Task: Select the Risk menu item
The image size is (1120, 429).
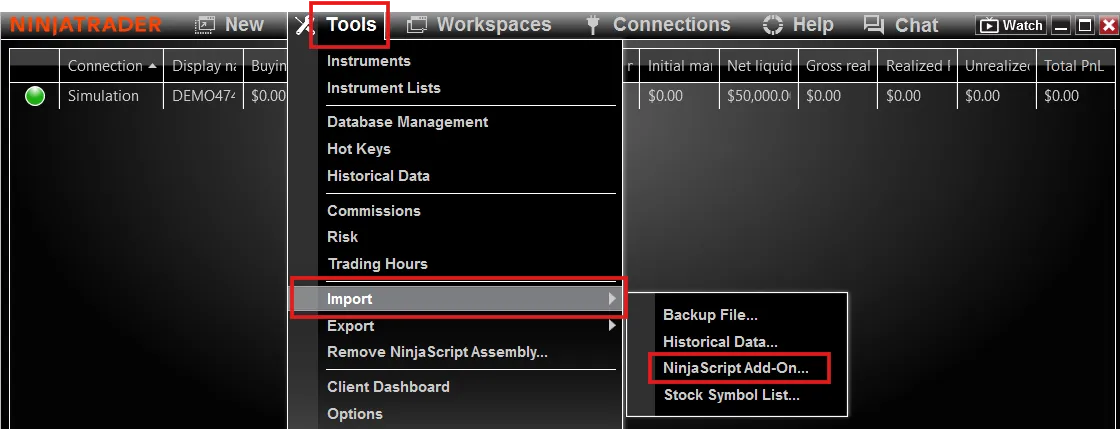Action: point(342,237)
